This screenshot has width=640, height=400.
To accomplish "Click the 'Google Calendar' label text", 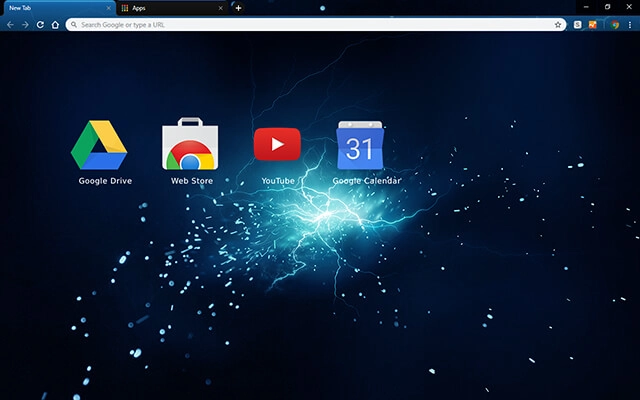I will 367,181.
